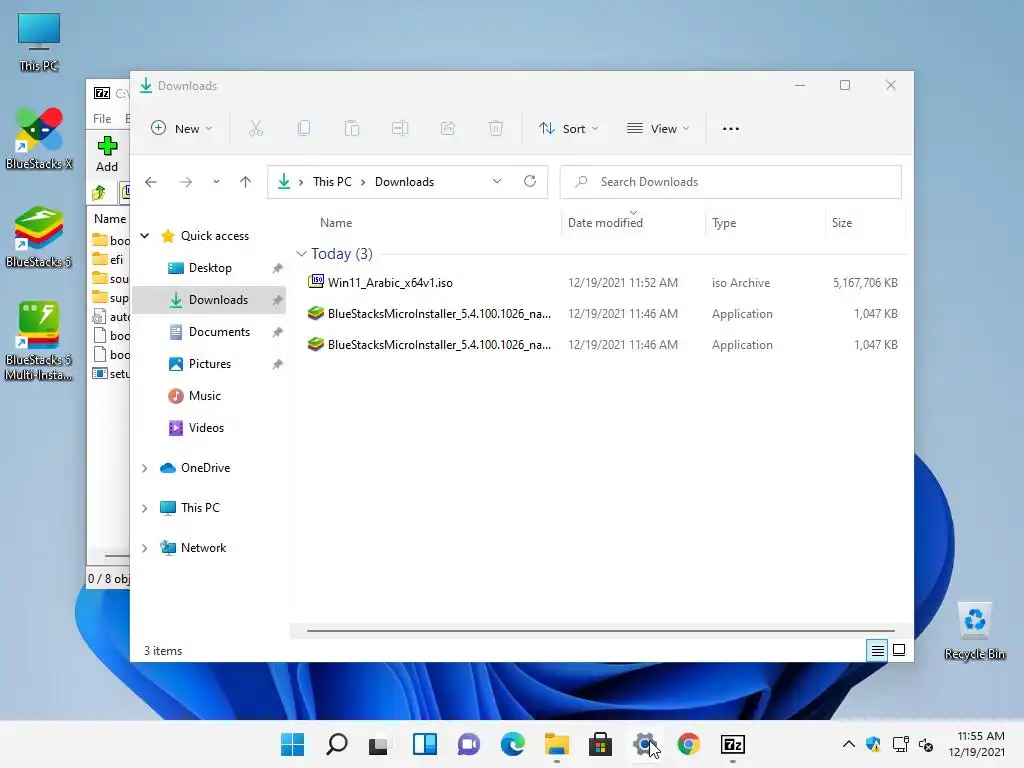Select Desktop in Quick access
Viewport: 1024px width, 768px height.
tap(209, 268)
